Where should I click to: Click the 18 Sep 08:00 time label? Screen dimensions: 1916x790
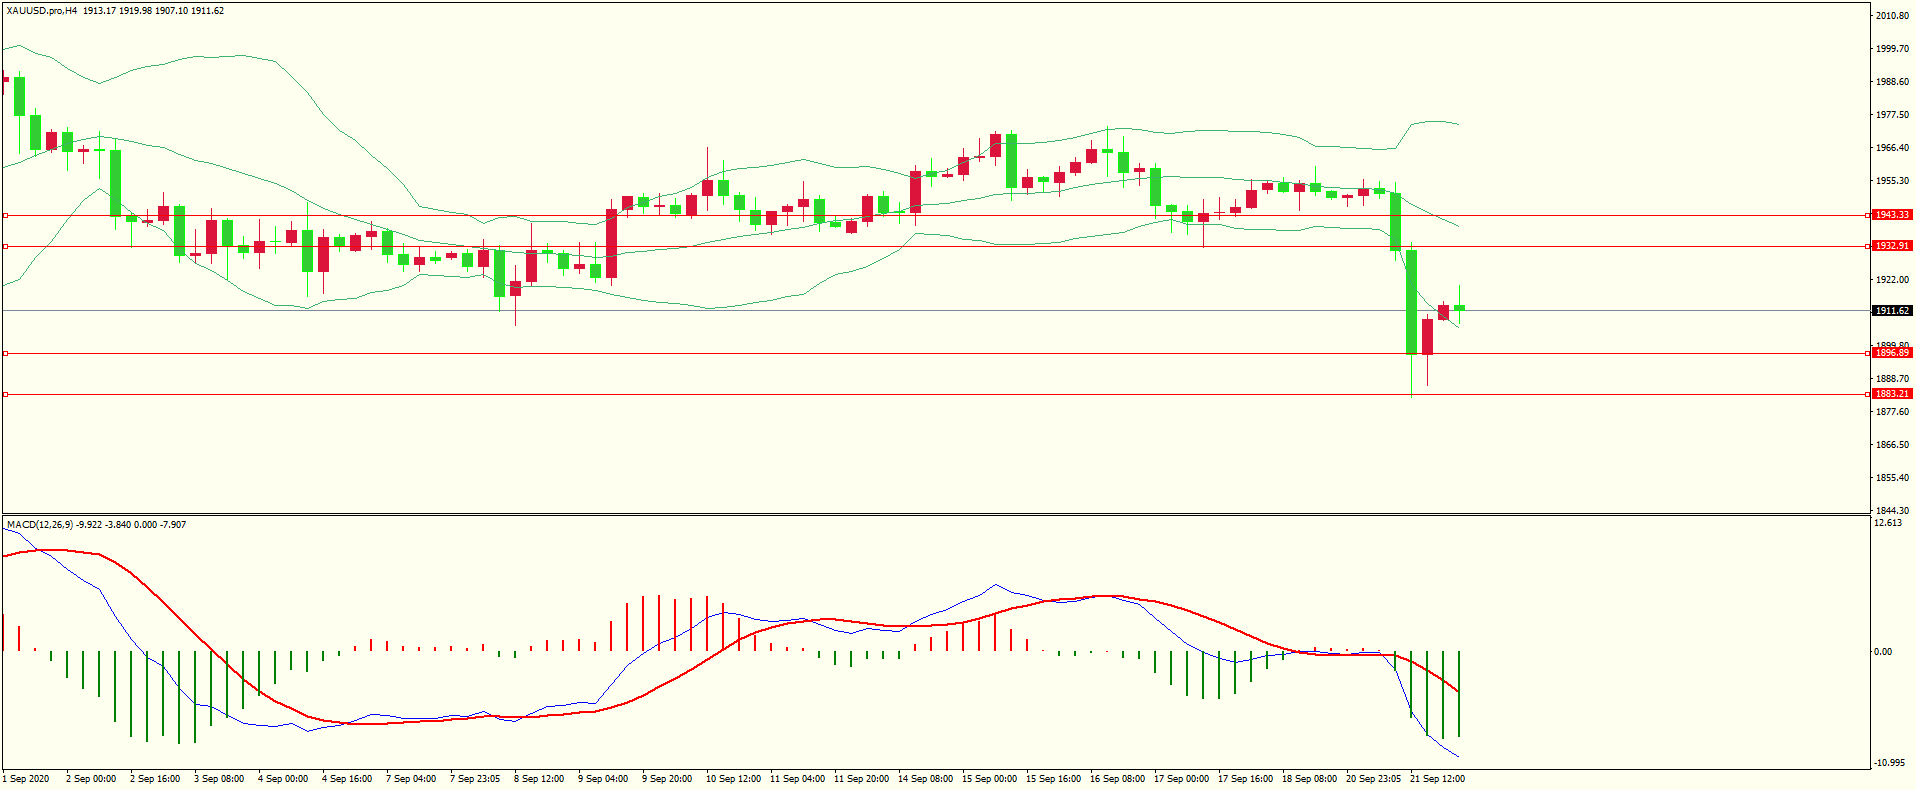[x=1309, y=779]
